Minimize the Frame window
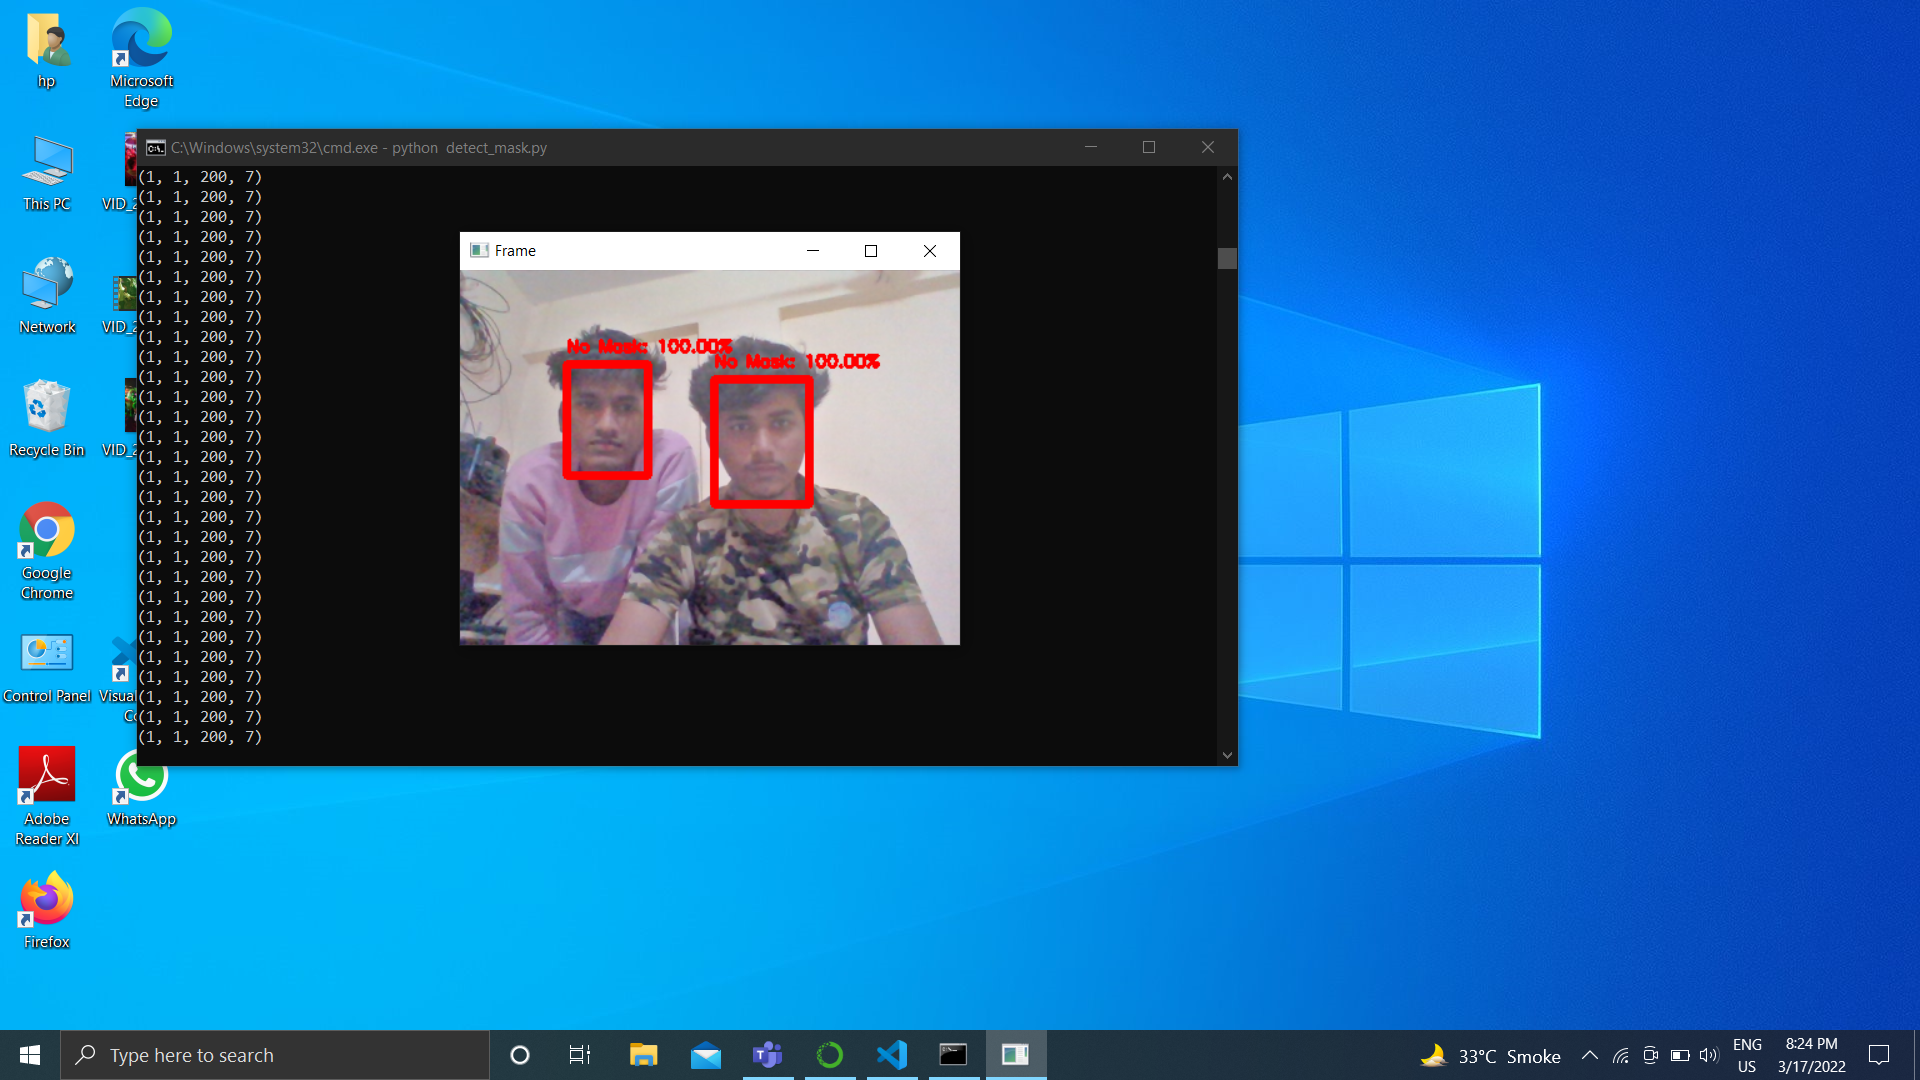The height and width of the screenshot is (1080, 1920). [x=813, y=251]
